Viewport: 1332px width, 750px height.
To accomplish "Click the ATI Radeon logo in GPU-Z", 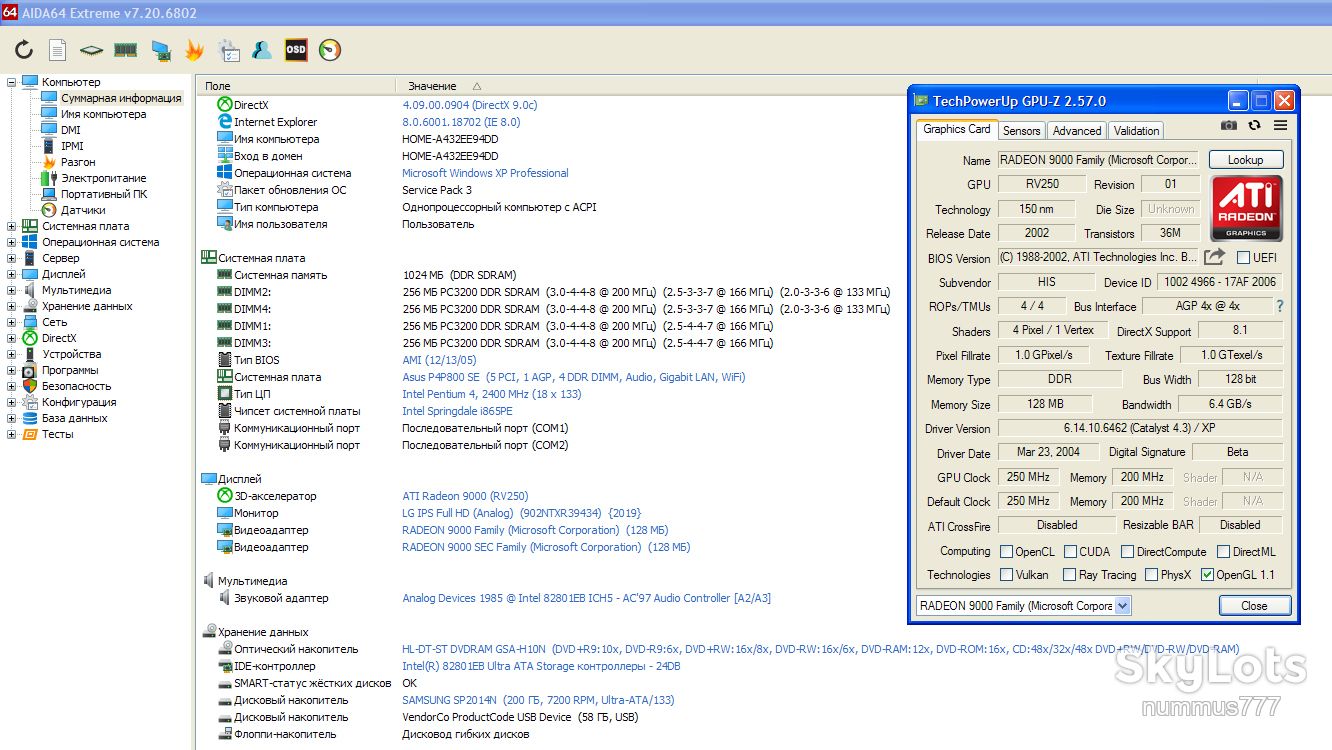I will click(x=1246, y=208).
